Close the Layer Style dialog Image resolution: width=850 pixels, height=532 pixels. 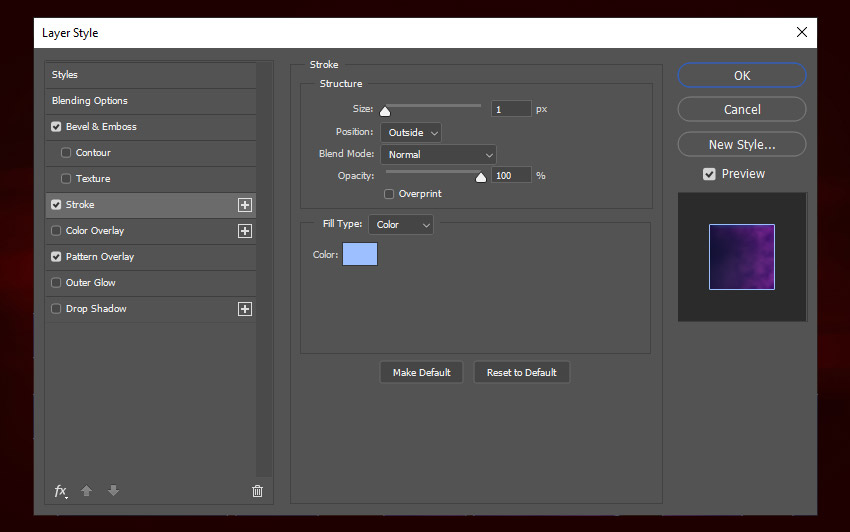click(801, 32)
